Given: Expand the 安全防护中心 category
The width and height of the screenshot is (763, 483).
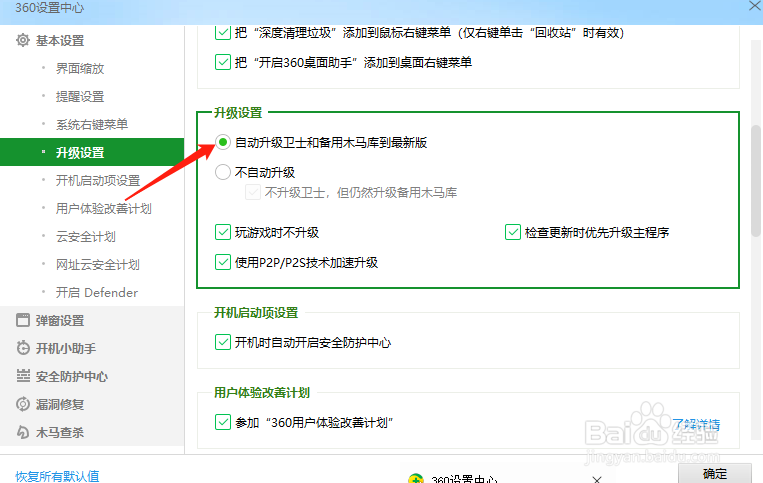Looking at the screenshot, I should tap(72, 376).
